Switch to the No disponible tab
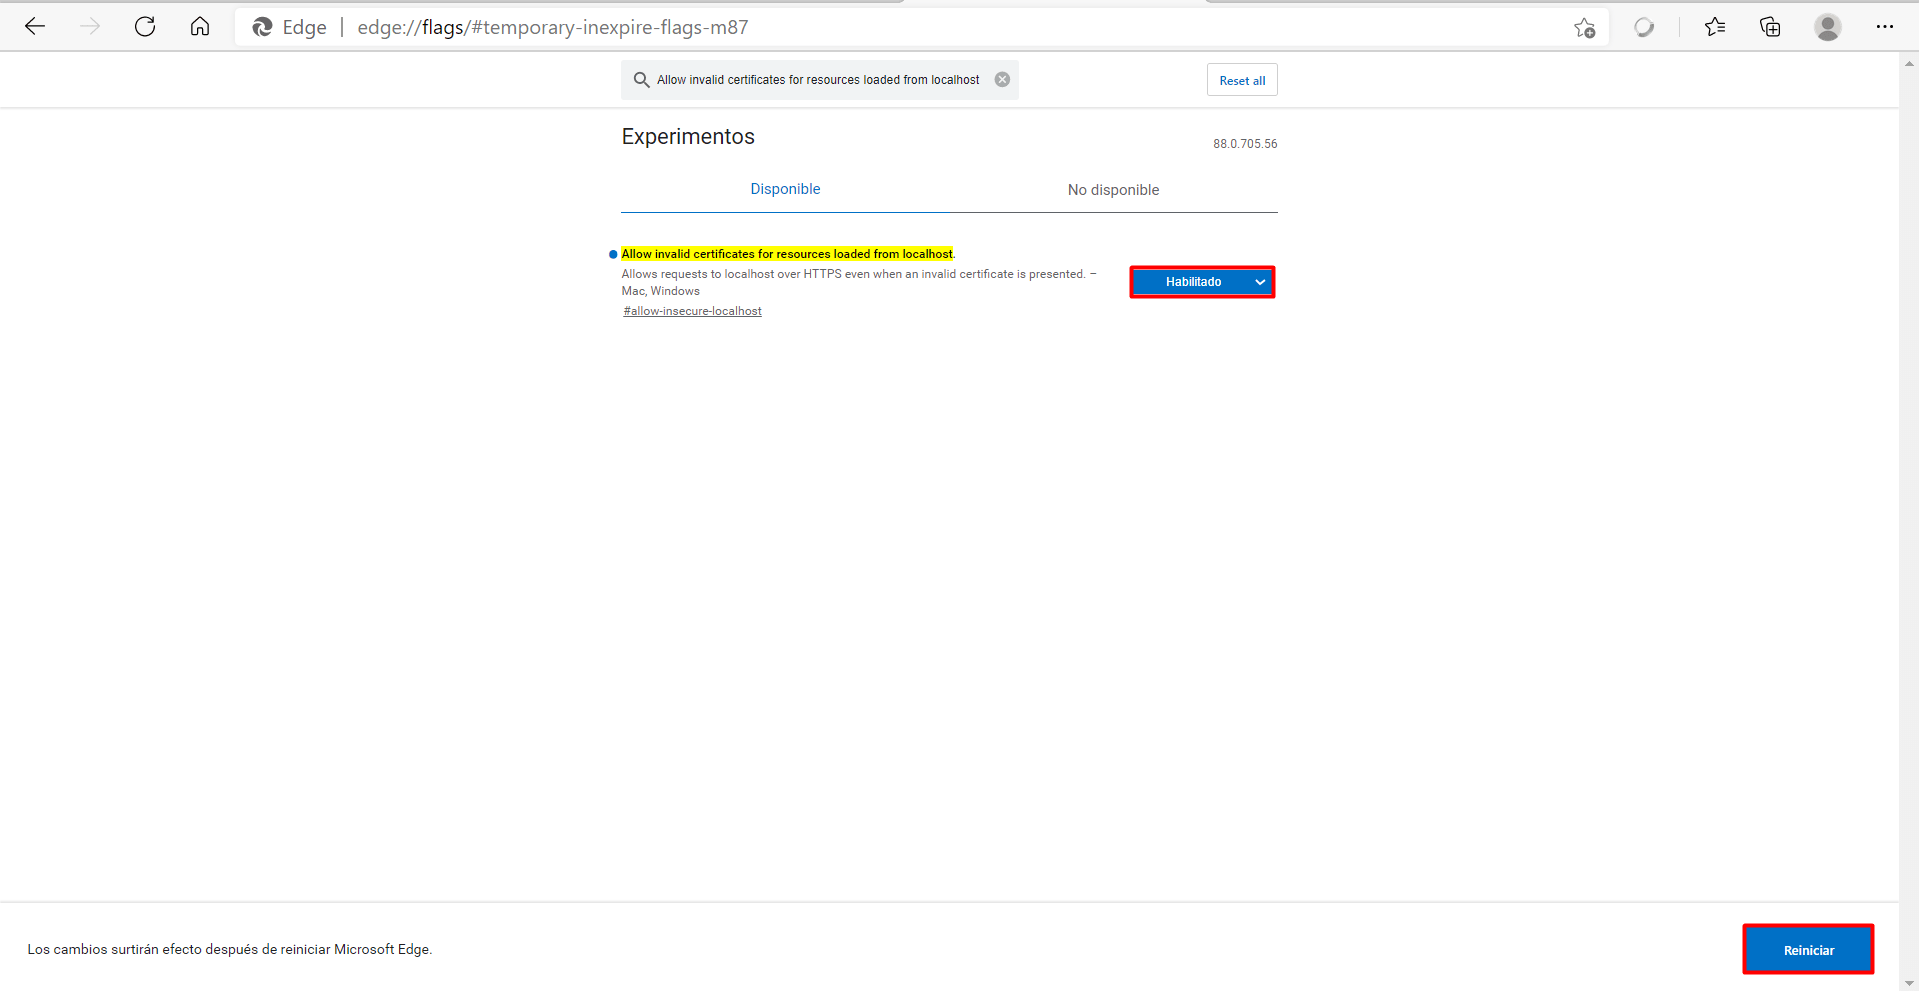 [x=1113, y=190]
